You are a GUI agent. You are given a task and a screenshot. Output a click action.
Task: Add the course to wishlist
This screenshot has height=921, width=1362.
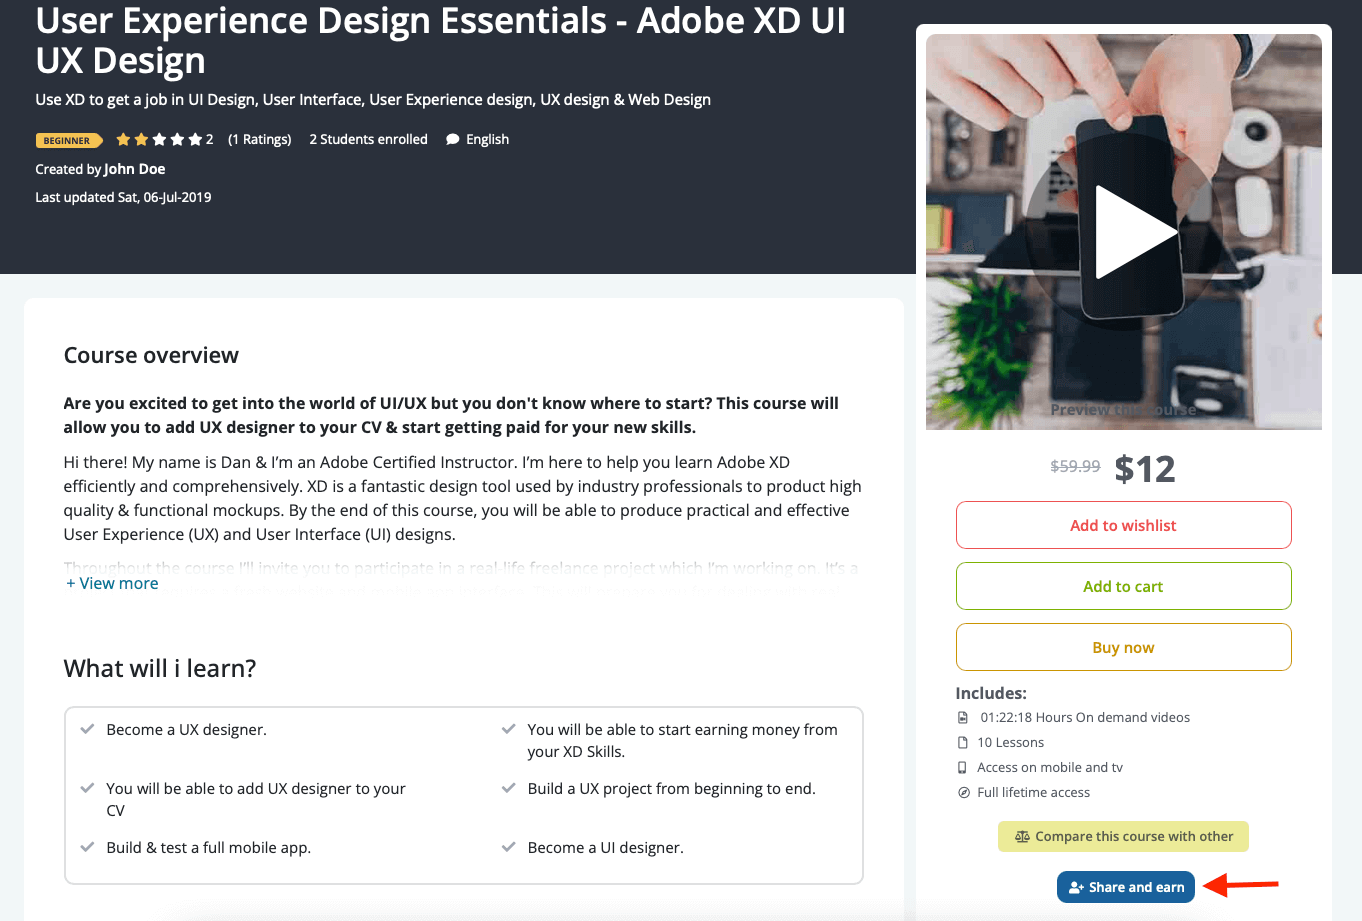click(1123, 524)
